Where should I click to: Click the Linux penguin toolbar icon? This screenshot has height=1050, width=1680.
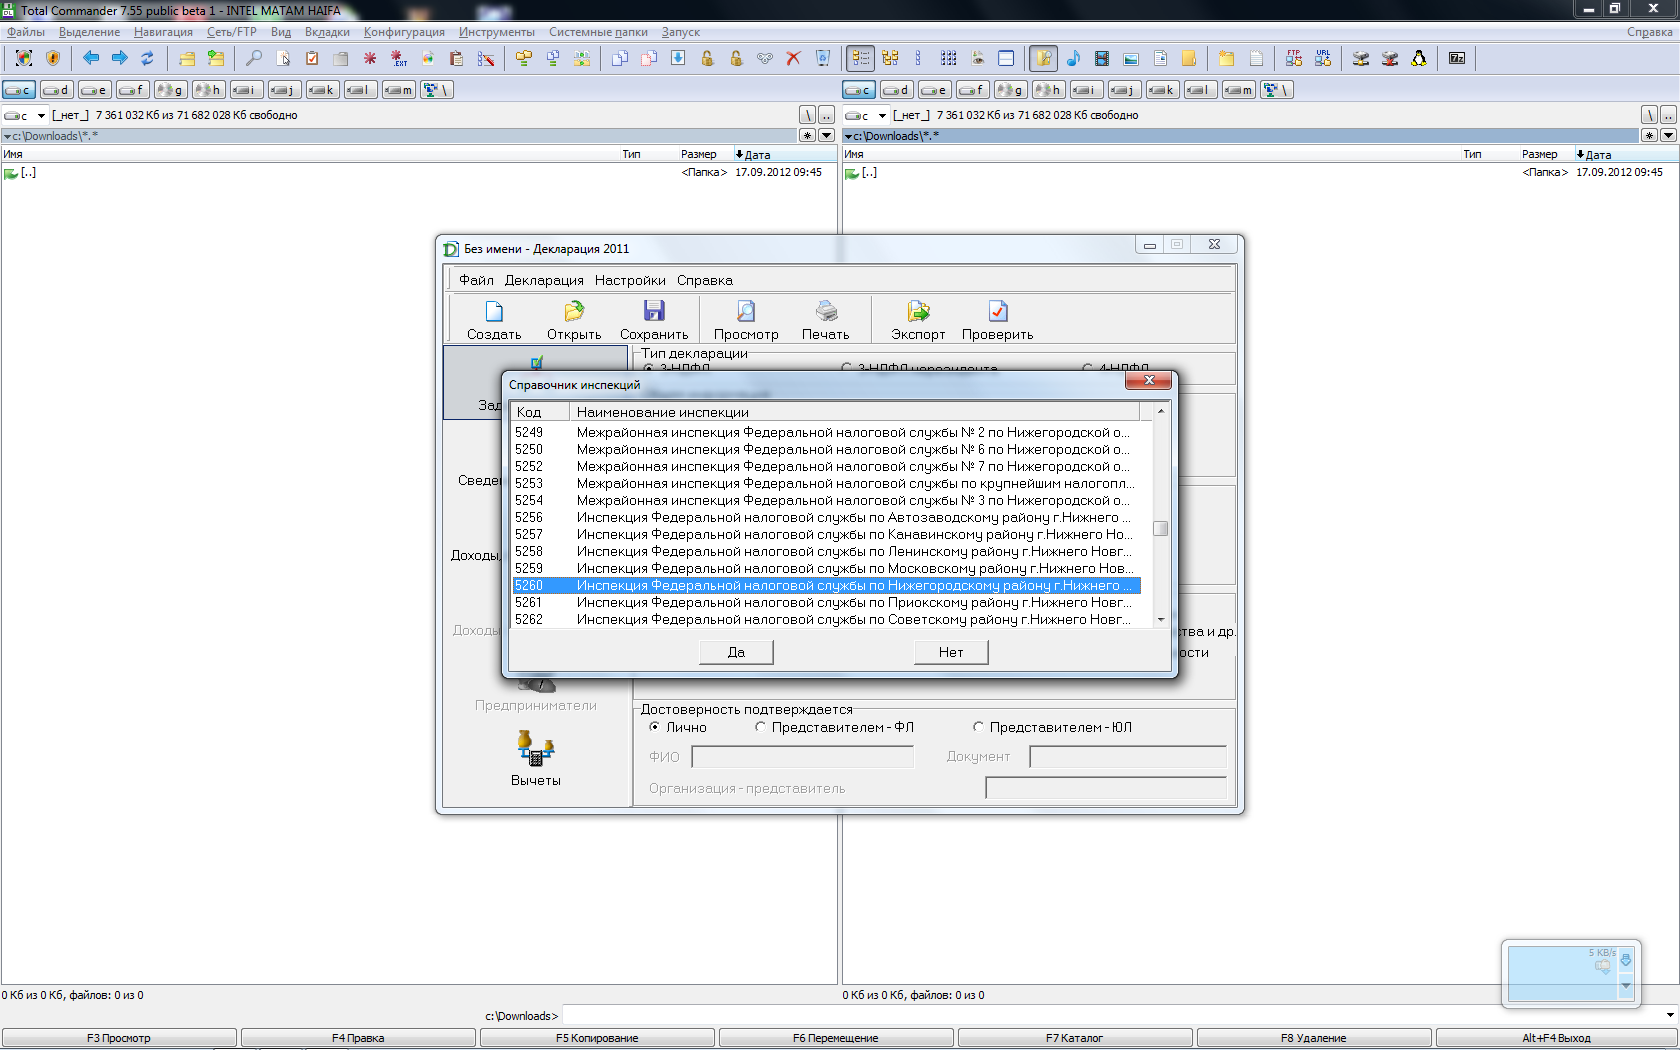coord(1419,58)
